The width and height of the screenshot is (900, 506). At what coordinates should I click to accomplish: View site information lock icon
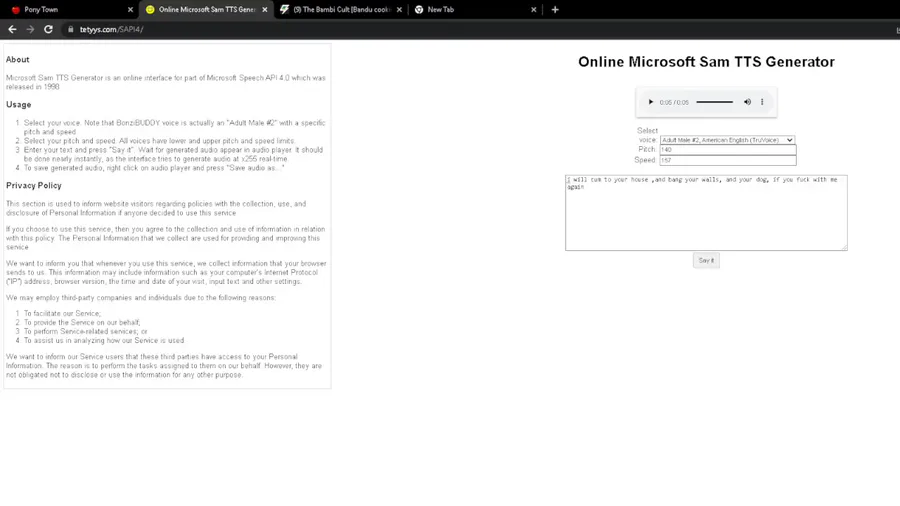71,29
